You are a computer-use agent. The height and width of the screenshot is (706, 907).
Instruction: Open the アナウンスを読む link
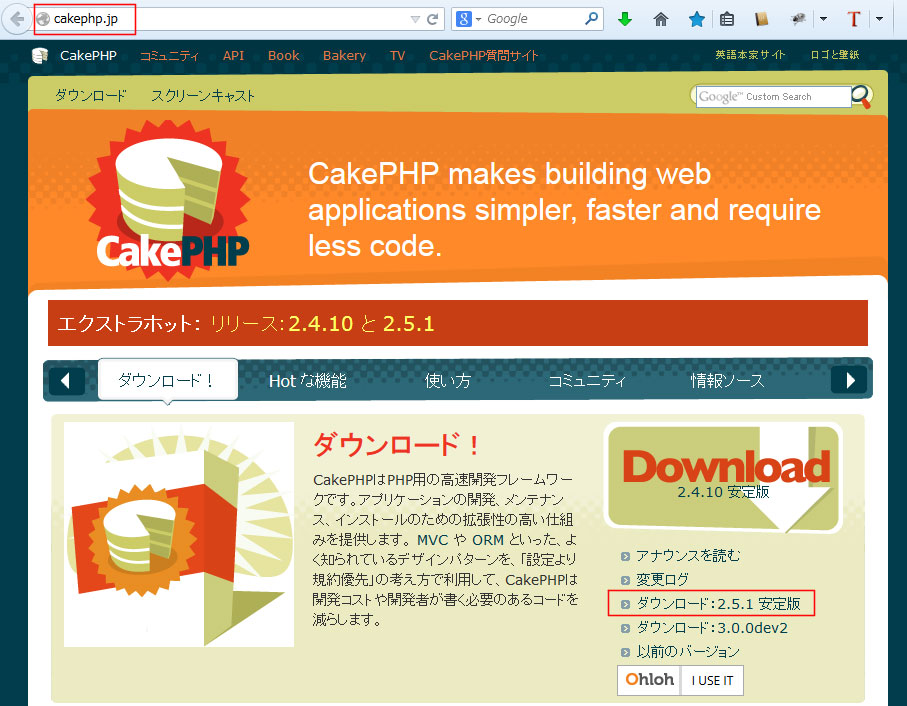tap(688, 556)
